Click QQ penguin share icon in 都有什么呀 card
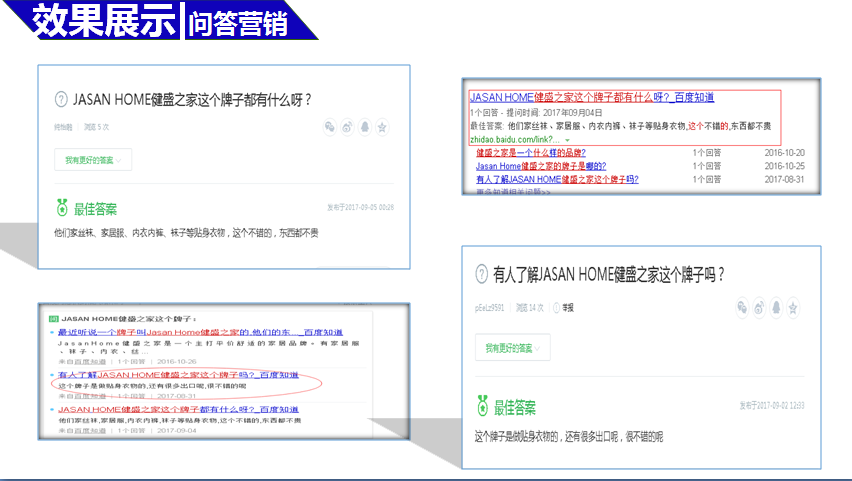The image size is (852, 481). pyautogui.click(x=365, y=127)
